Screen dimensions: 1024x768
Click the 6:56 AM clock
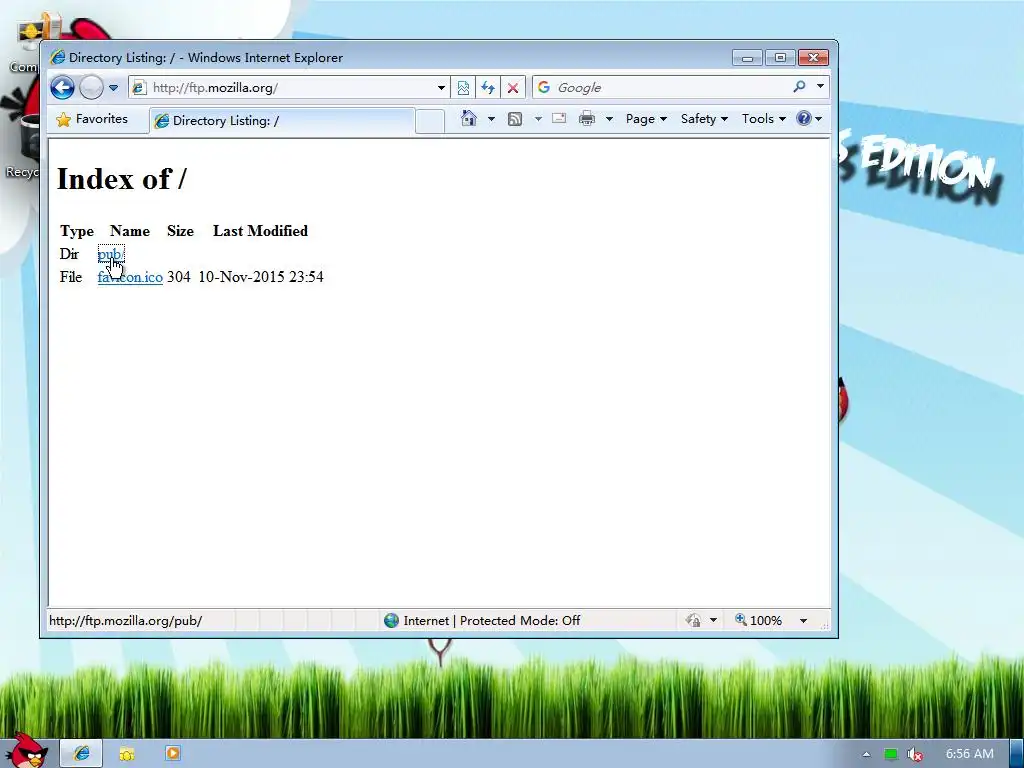pyautogui.click(x=970, y=754)
